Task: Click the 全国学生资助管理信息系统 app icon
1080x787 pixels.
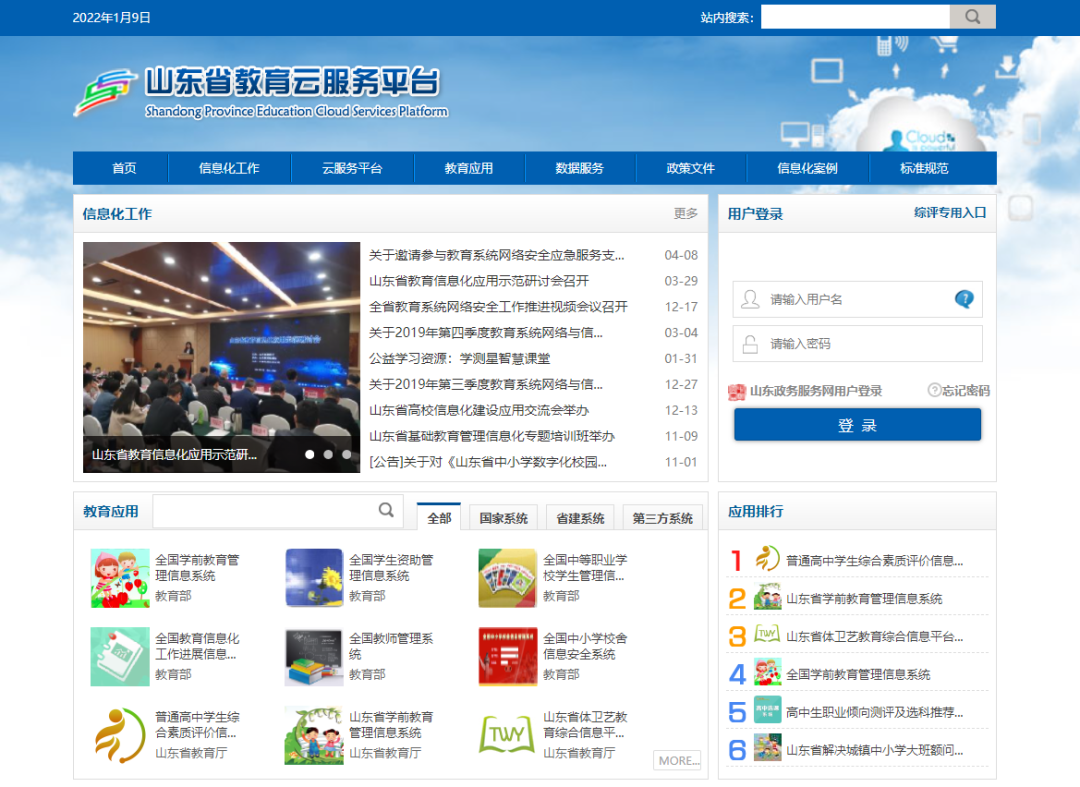Action: click(x=313, y=577)
